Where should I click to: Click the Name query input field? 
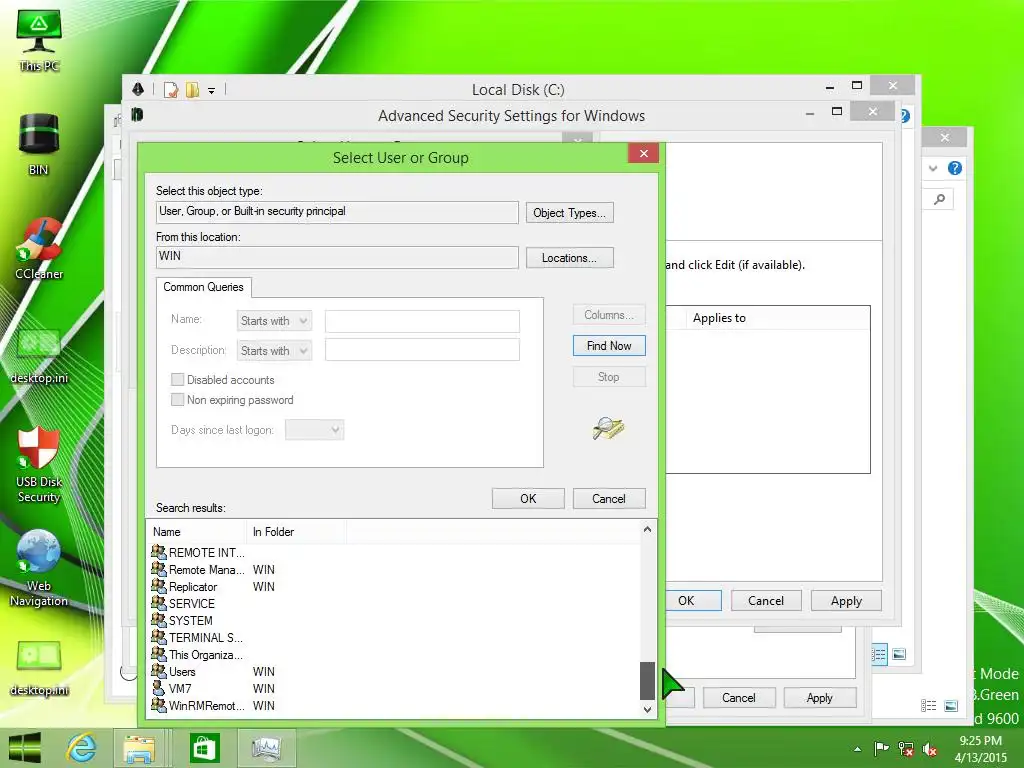tap(422, 321)
